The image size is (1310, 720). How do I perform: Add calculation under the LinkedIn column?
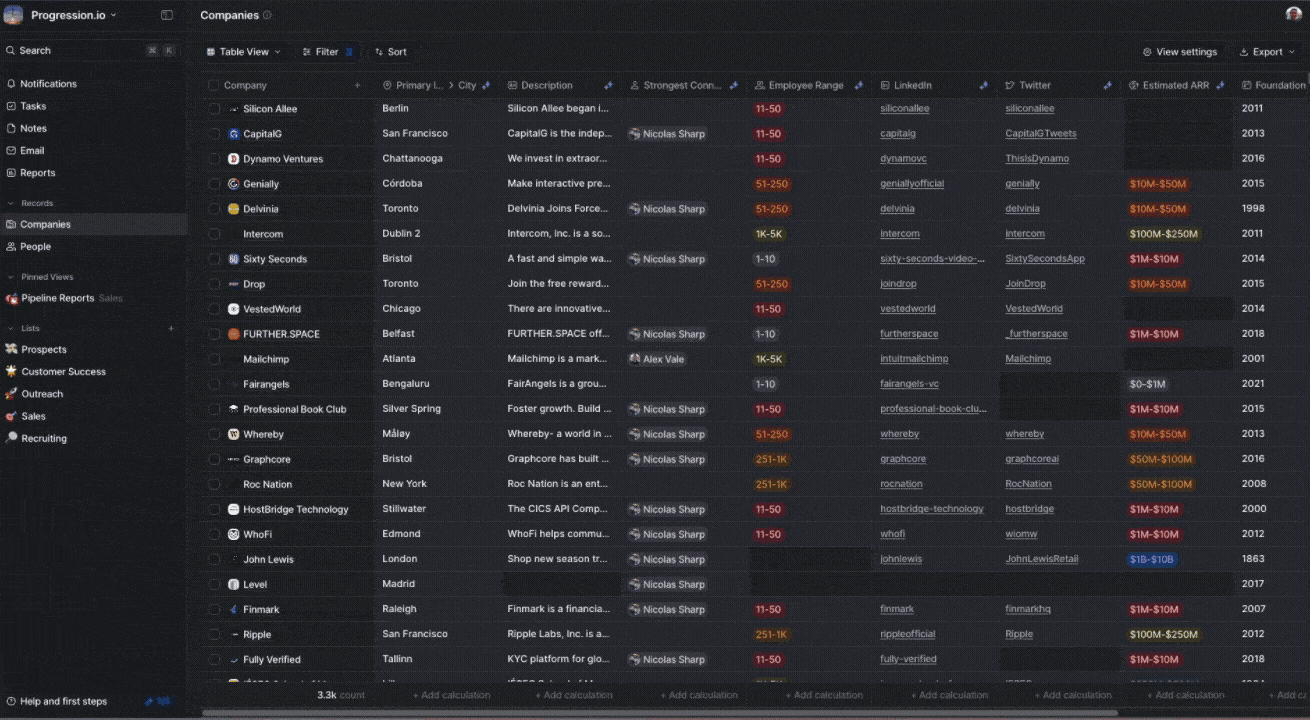948,695
